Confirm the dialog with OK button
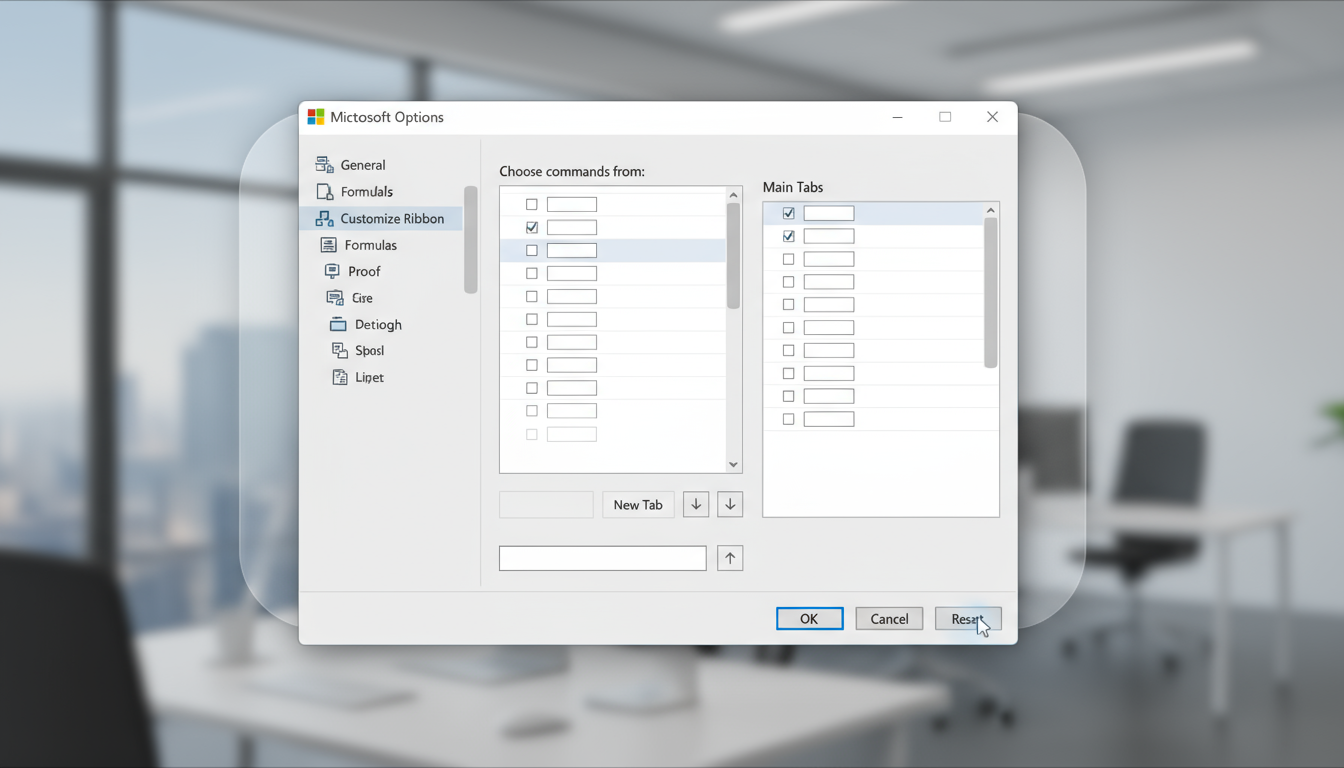The height and width of the screenshot is (768, 1344). (809, 619)
